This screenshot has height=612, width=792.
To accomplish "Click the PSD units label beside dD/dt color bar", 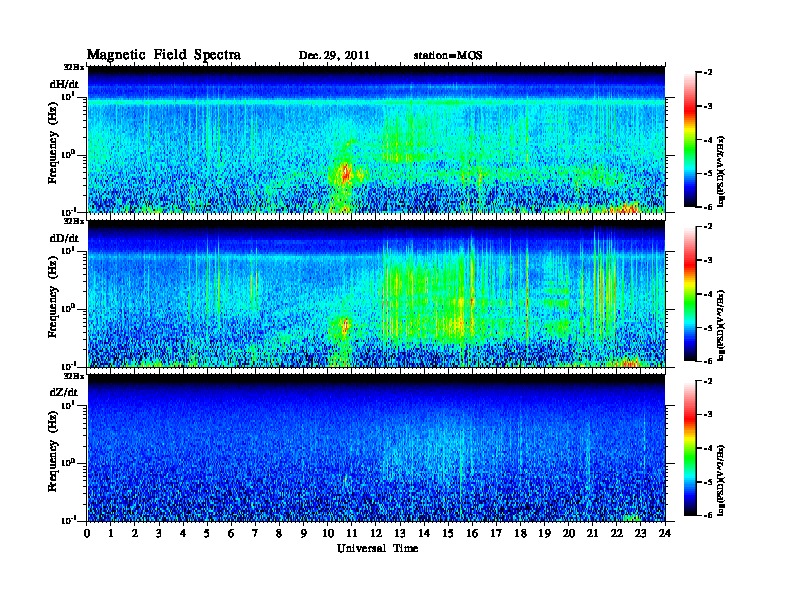I will pyautogui.click(x=722, y=325).
